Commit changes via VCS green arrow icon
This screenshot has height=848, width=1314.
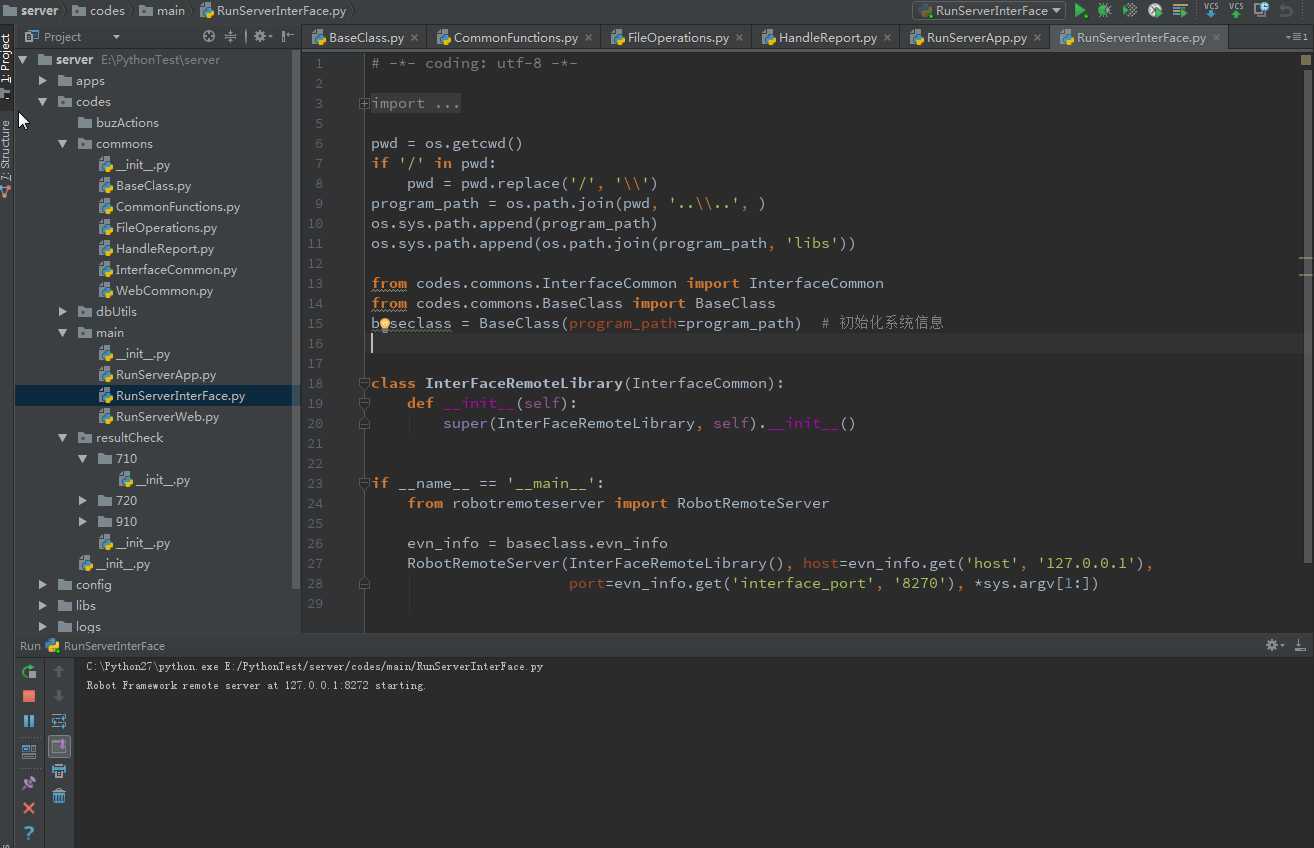(x=1236, y=10)
